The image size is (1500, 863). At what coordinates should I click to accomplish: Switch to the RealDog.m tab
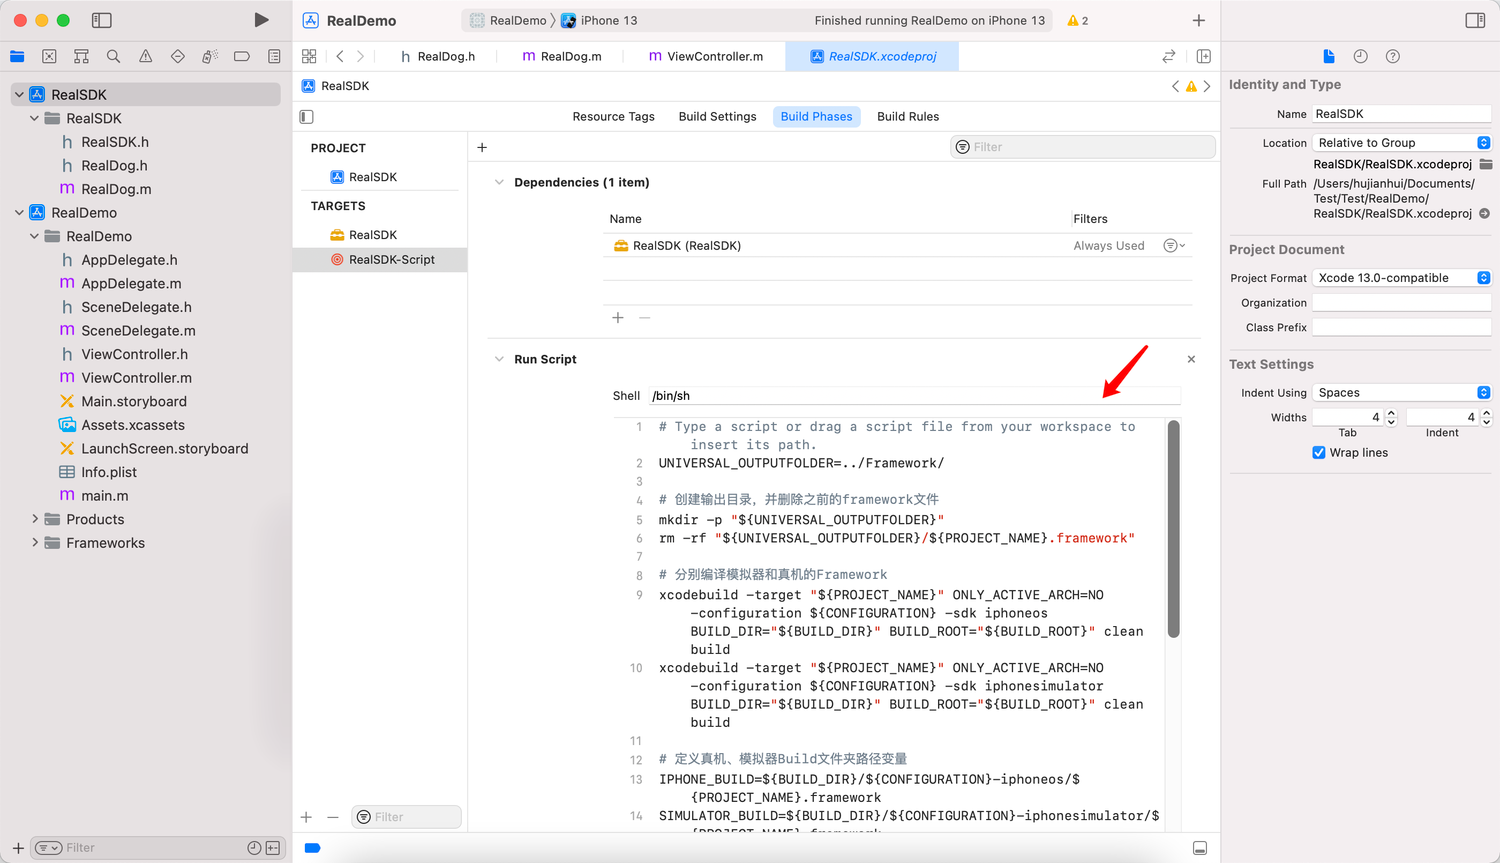coord(562,57)
